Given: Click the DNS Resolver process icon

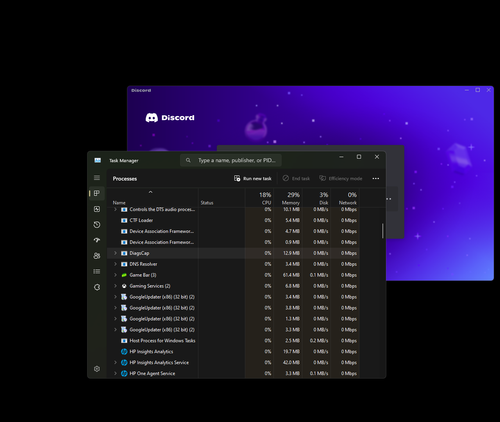Looking at the screenshot, I should click(124, 264).
